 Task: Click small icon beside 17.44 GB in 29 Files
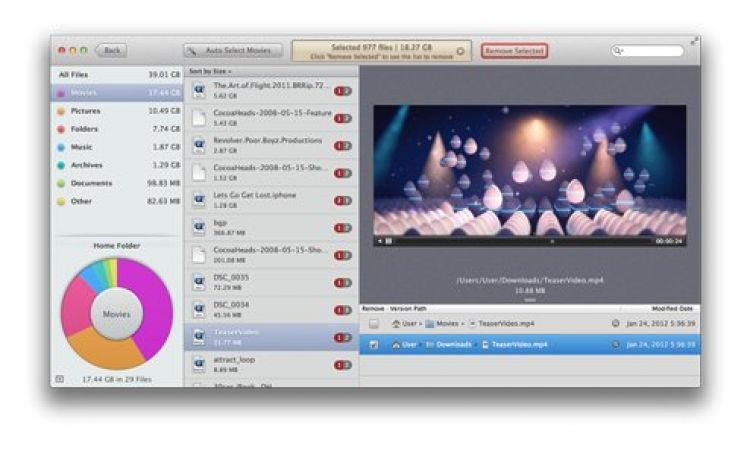point(60,379)
